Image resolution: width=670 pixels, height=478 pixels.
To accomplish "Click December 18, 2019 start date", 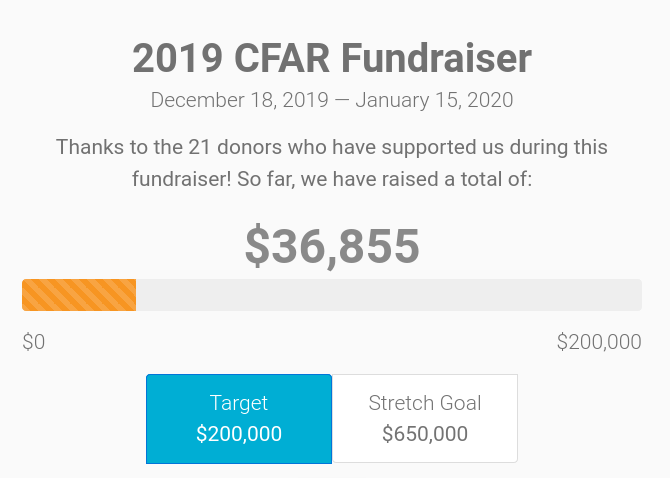I will pyautogui.click(x=239, y=100).
